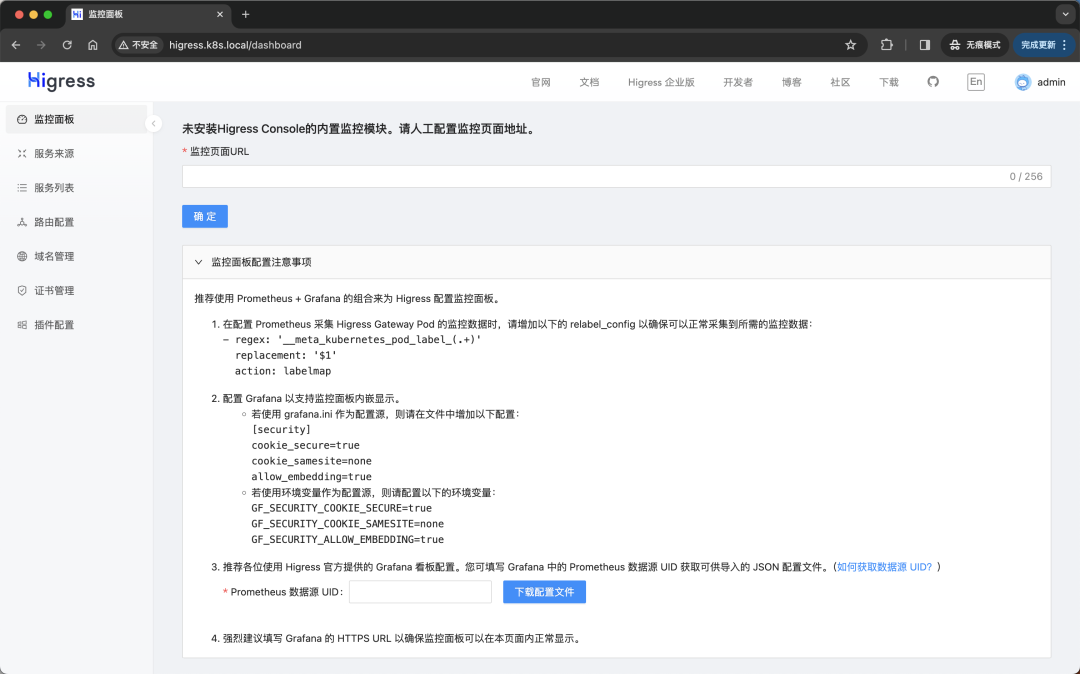Click the browser address bar URL
The height and width of the screenshot is (674, 1080).
coord(236,45)
